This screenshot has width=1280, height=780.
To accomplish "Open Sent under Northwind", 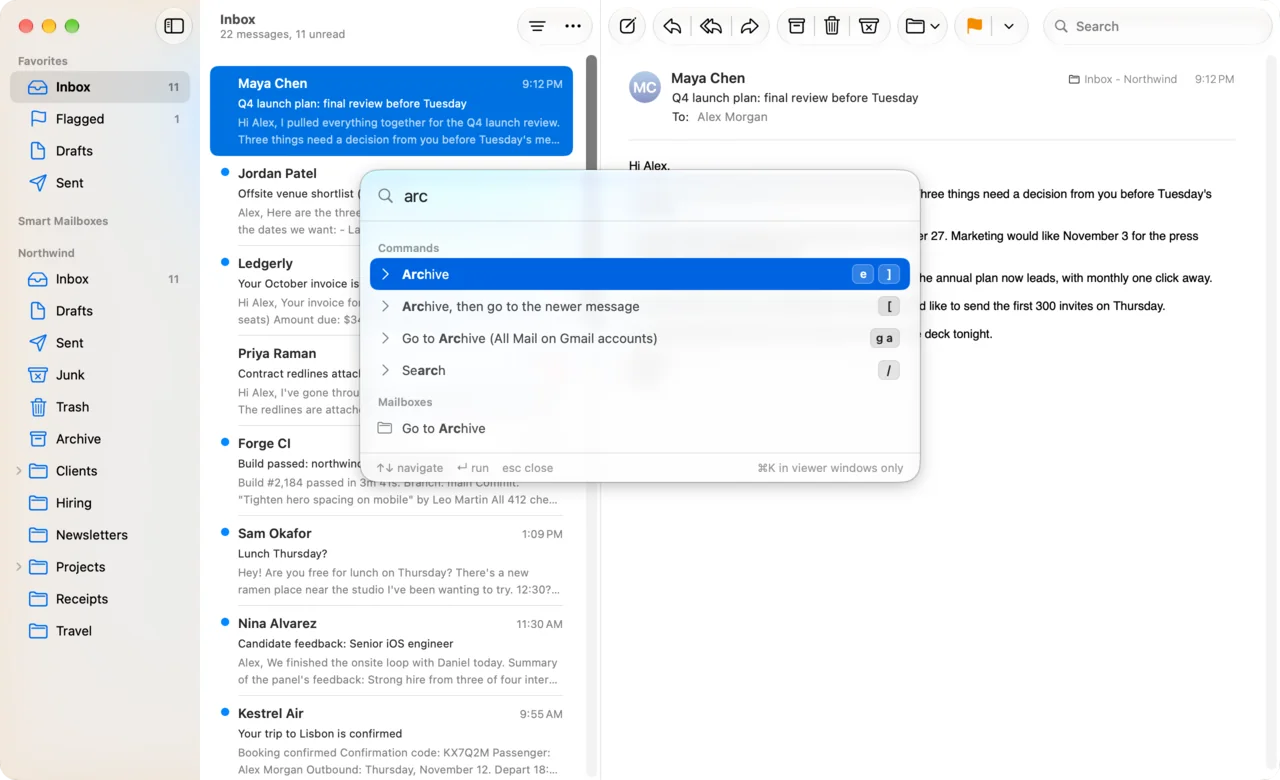I will pyautogui.click(x=100, y=343).
